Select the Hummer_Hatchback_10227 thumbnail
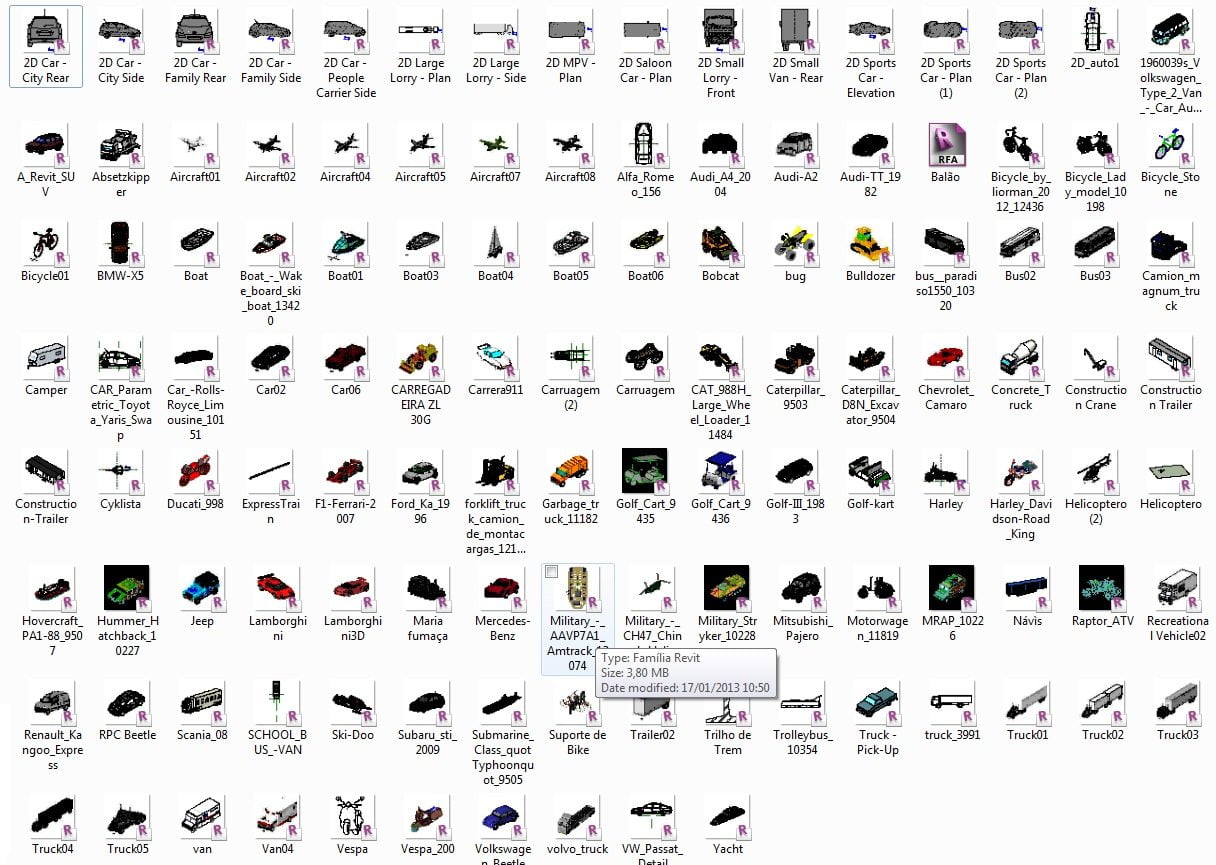 pyautogui.click(x=127, y=588)
